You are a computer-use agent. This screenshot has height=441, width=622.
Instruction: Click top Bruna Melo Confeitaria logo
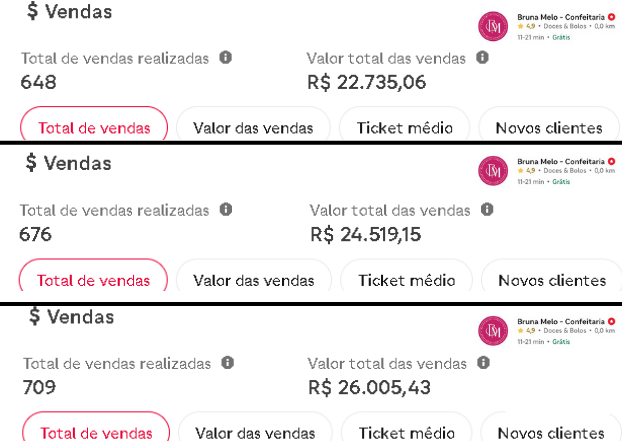[493, 26]
